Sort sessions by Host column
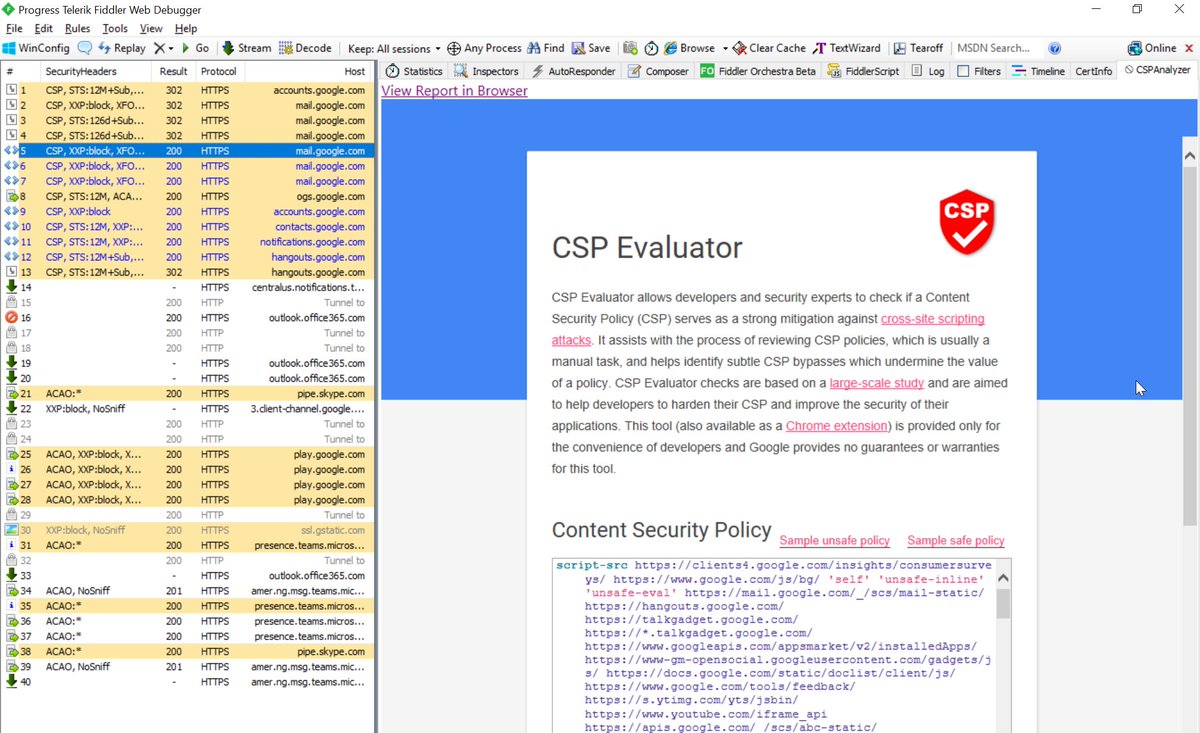The height and width of the screenshot is (733, 1200). click(308, 72)
